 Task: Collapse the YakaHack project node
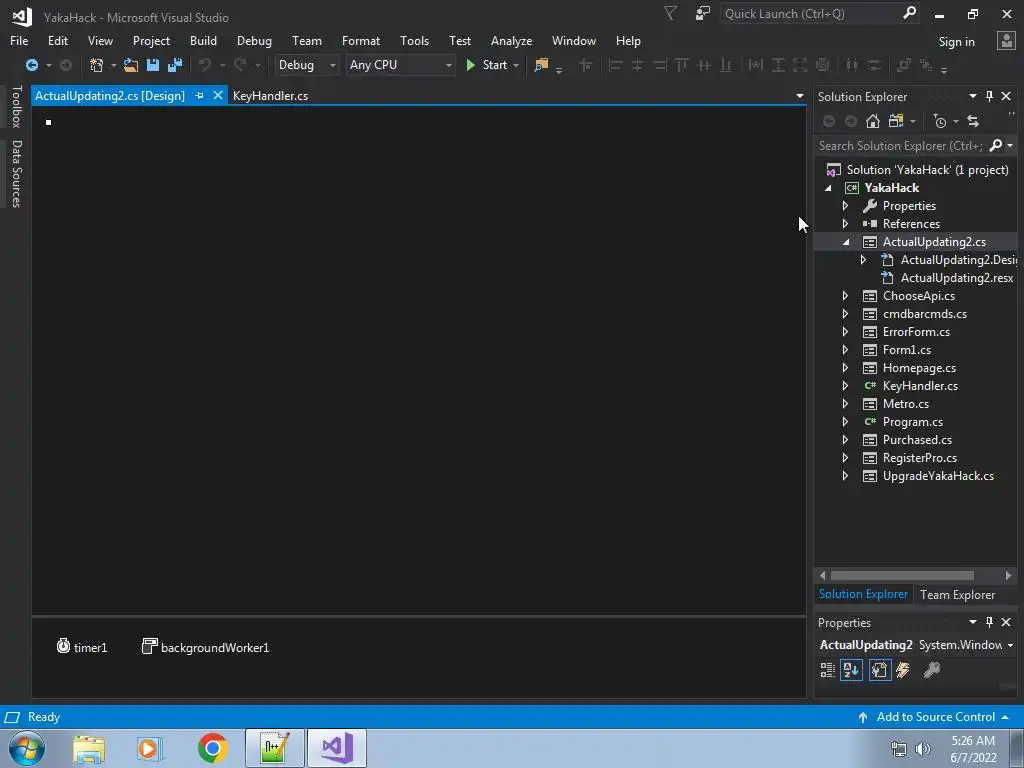tap(828, 188)
